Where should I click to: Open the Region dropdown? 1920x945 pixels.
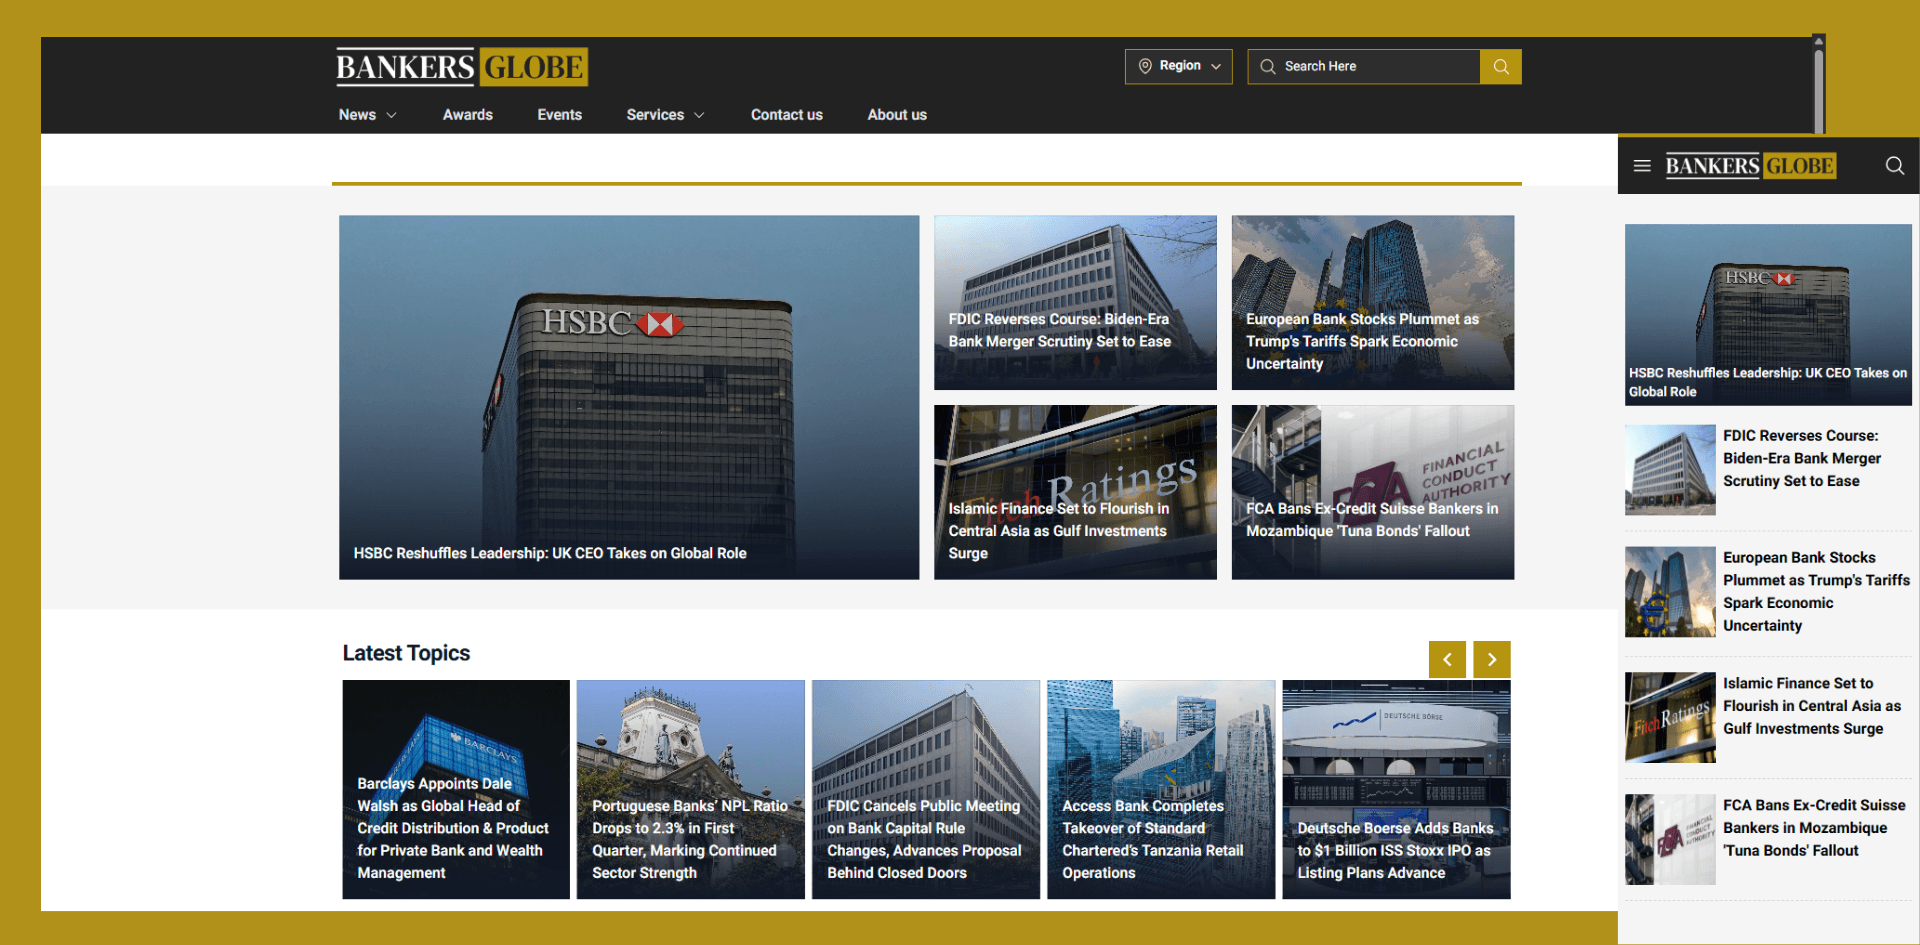[x=1179, y=67]
